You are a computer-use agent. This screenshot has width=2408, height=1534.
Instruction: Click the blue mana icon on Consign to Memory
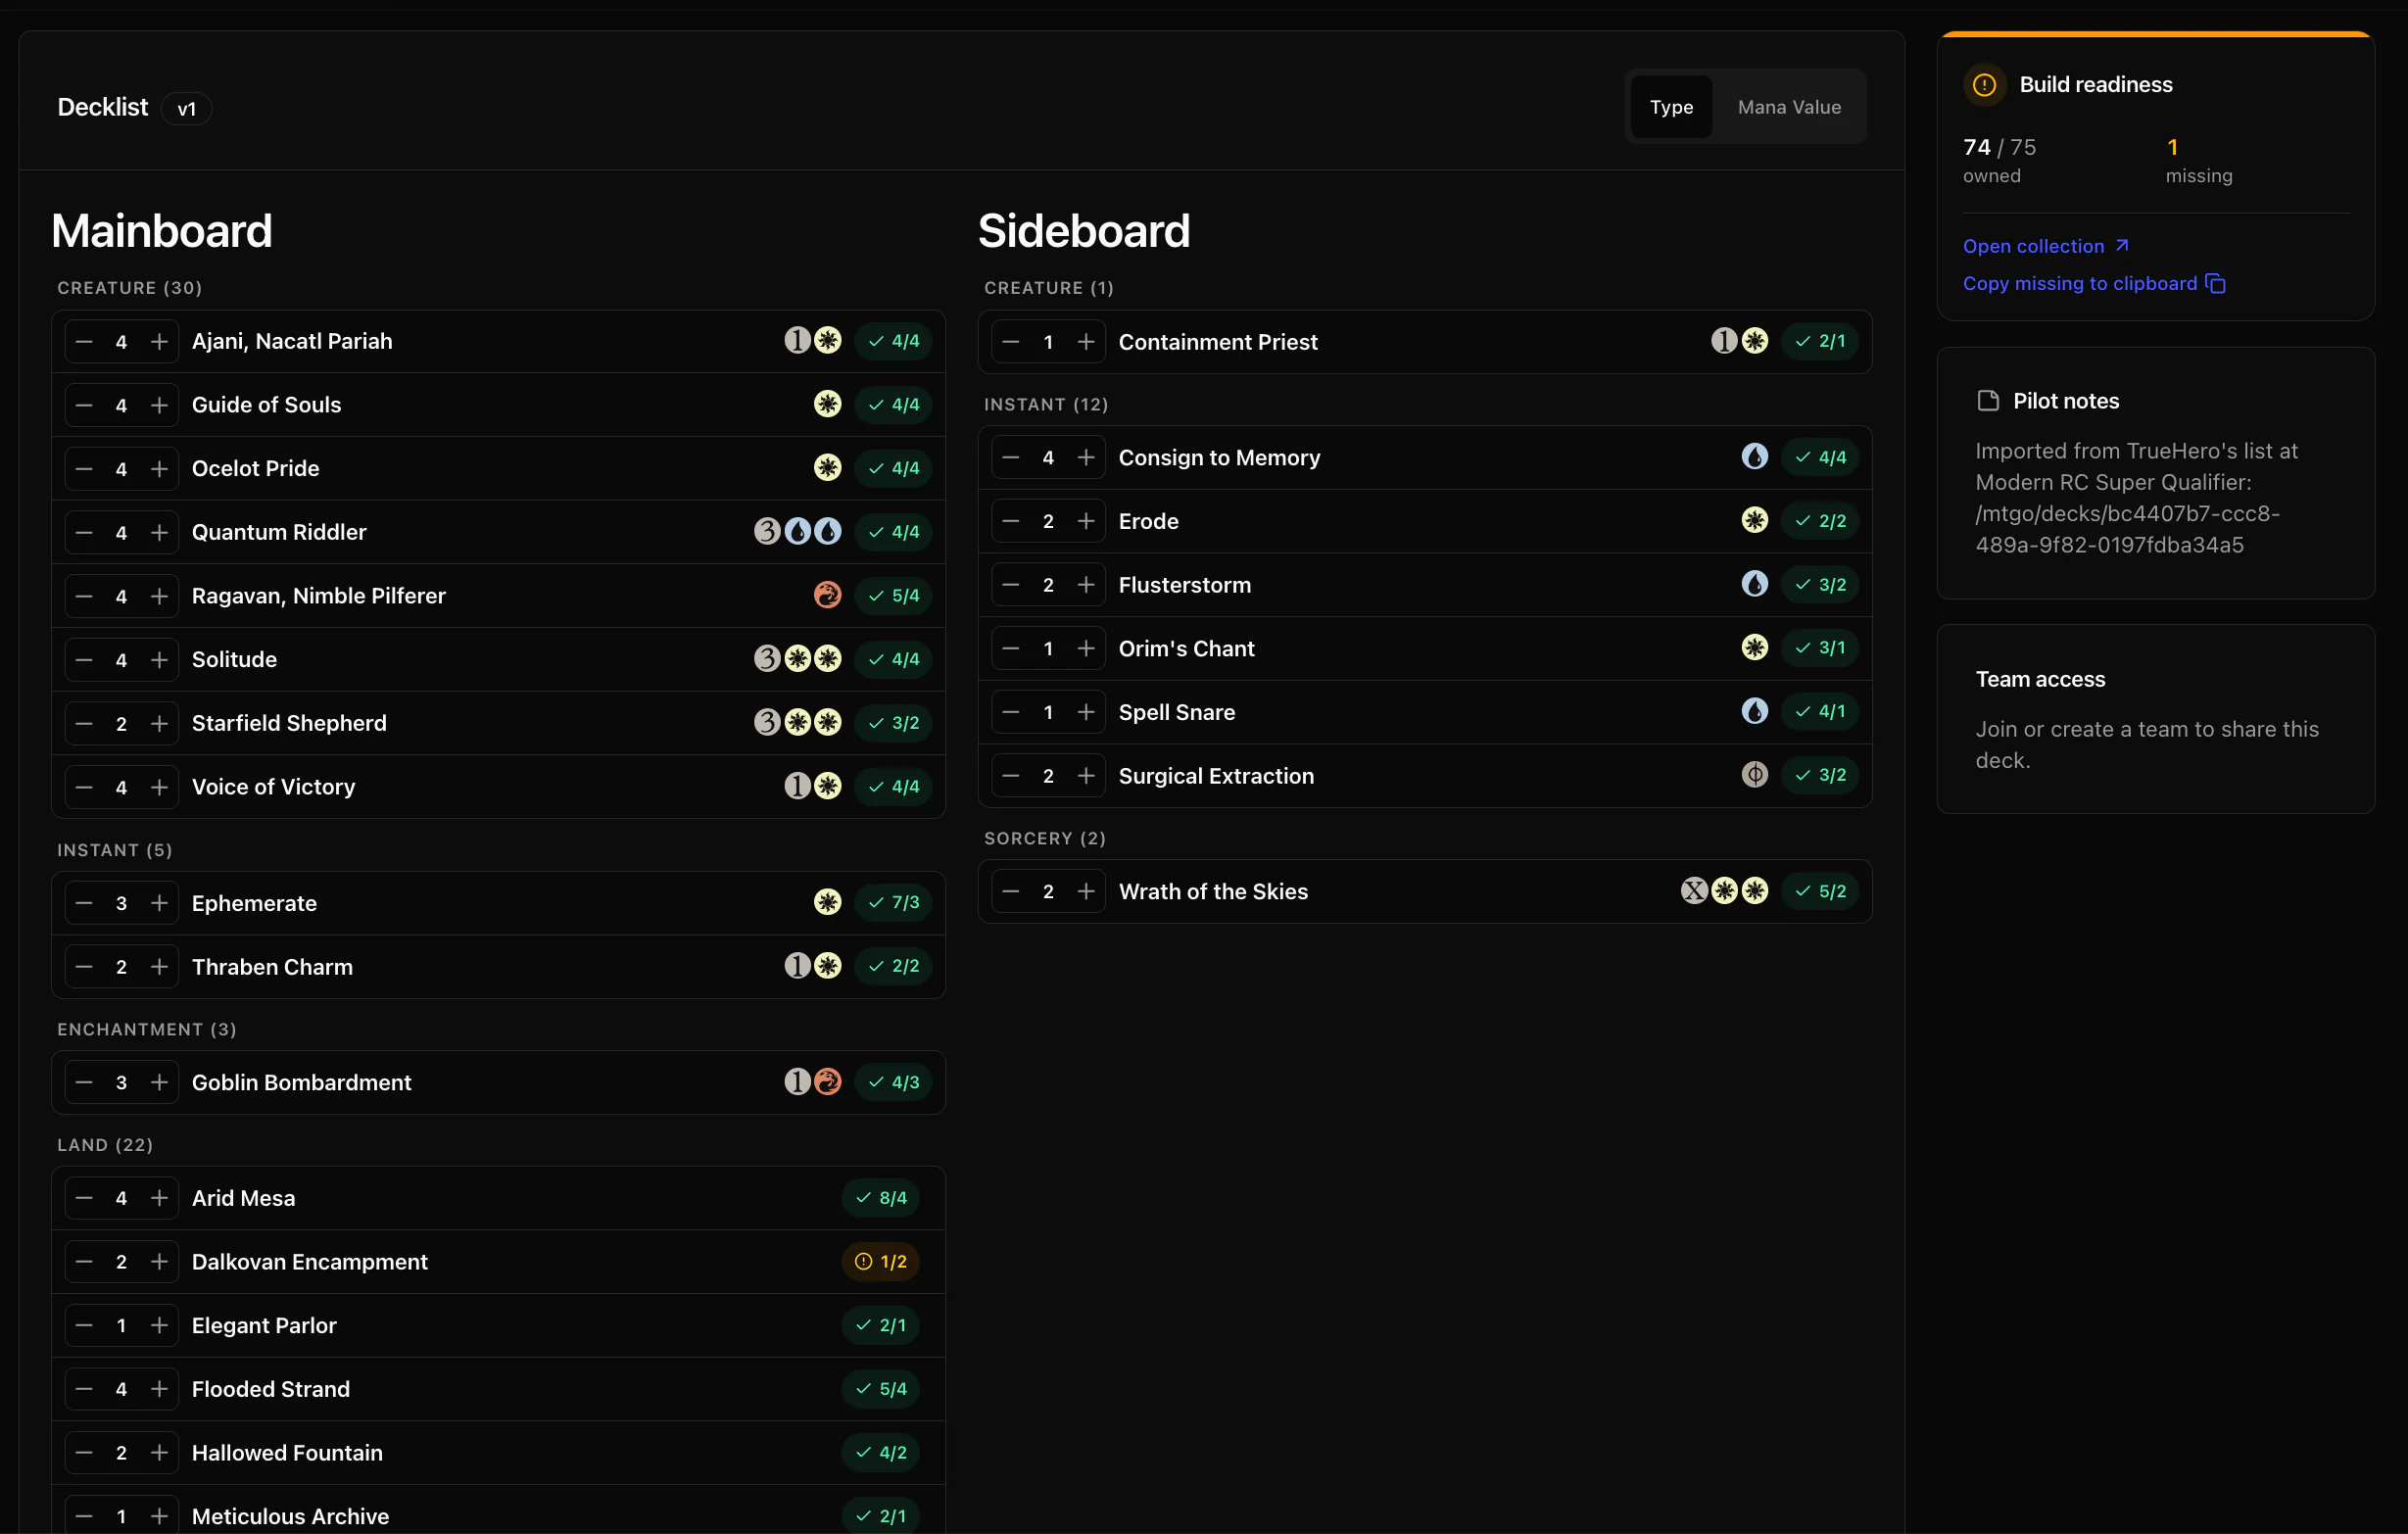click(x=1754, y=457)
